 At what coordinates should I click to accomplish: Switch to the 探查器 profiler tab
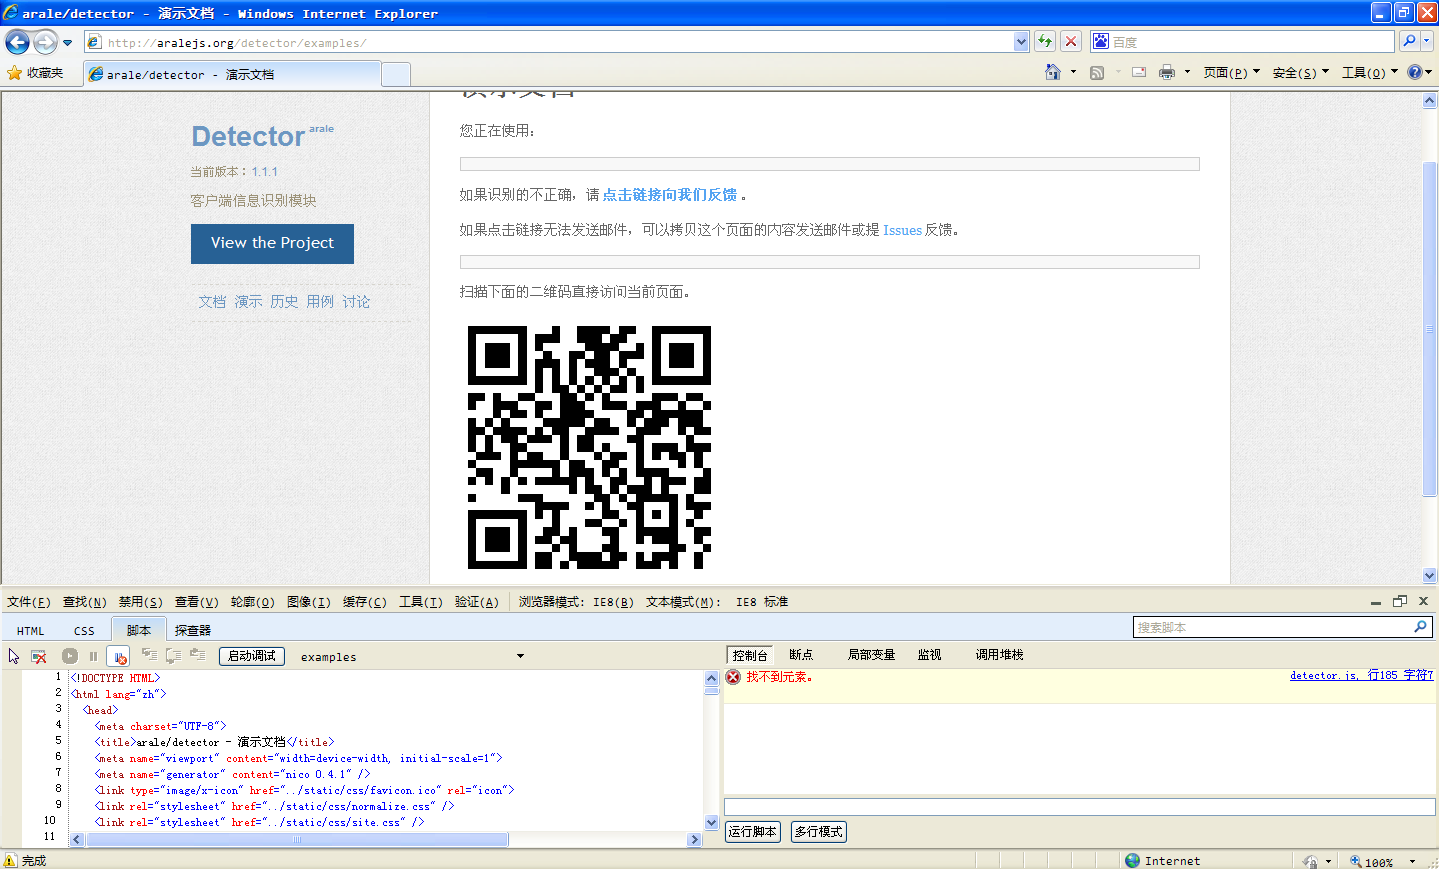[x=193, y=631]
